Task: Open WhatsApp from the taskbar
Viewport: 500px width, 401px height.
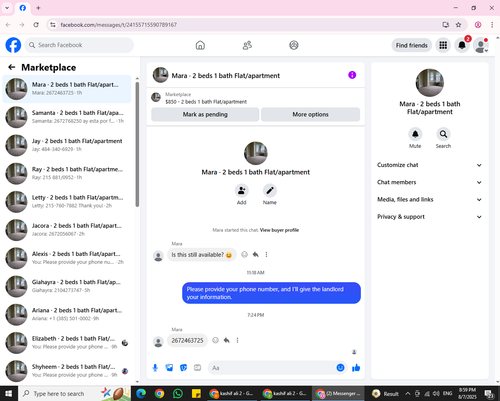Action: (x=178, y=394)
